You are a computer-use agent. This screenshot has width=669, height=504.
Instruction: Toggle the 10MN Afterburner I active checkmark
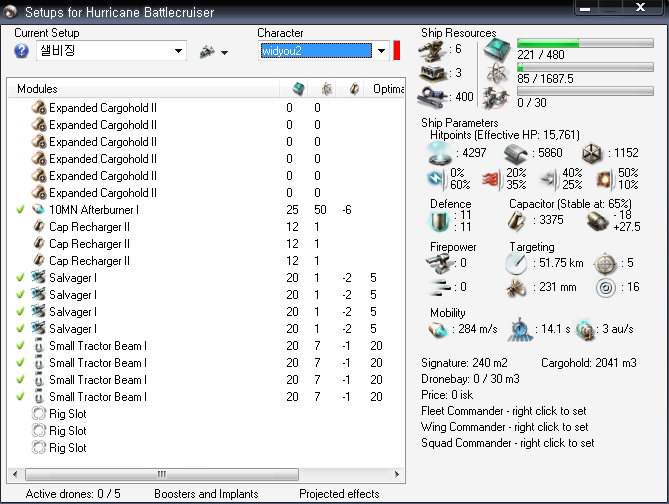[20, 210]
